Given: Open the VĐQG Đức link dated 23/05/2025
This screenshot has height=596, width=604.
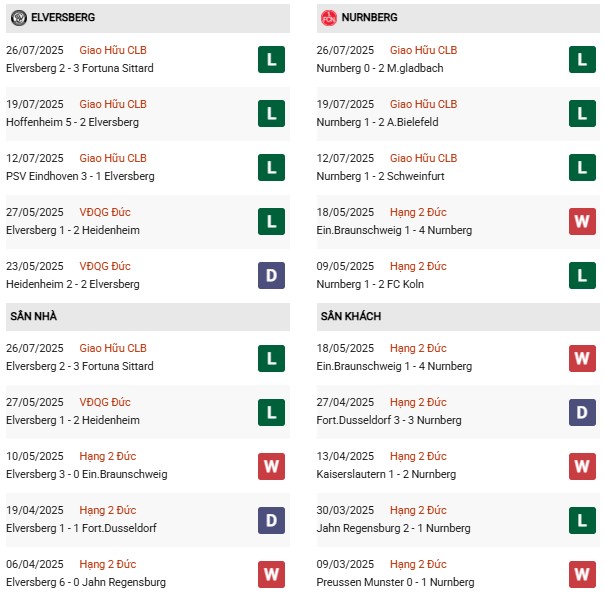Looking at the screenshot, I should pos(105,266).
